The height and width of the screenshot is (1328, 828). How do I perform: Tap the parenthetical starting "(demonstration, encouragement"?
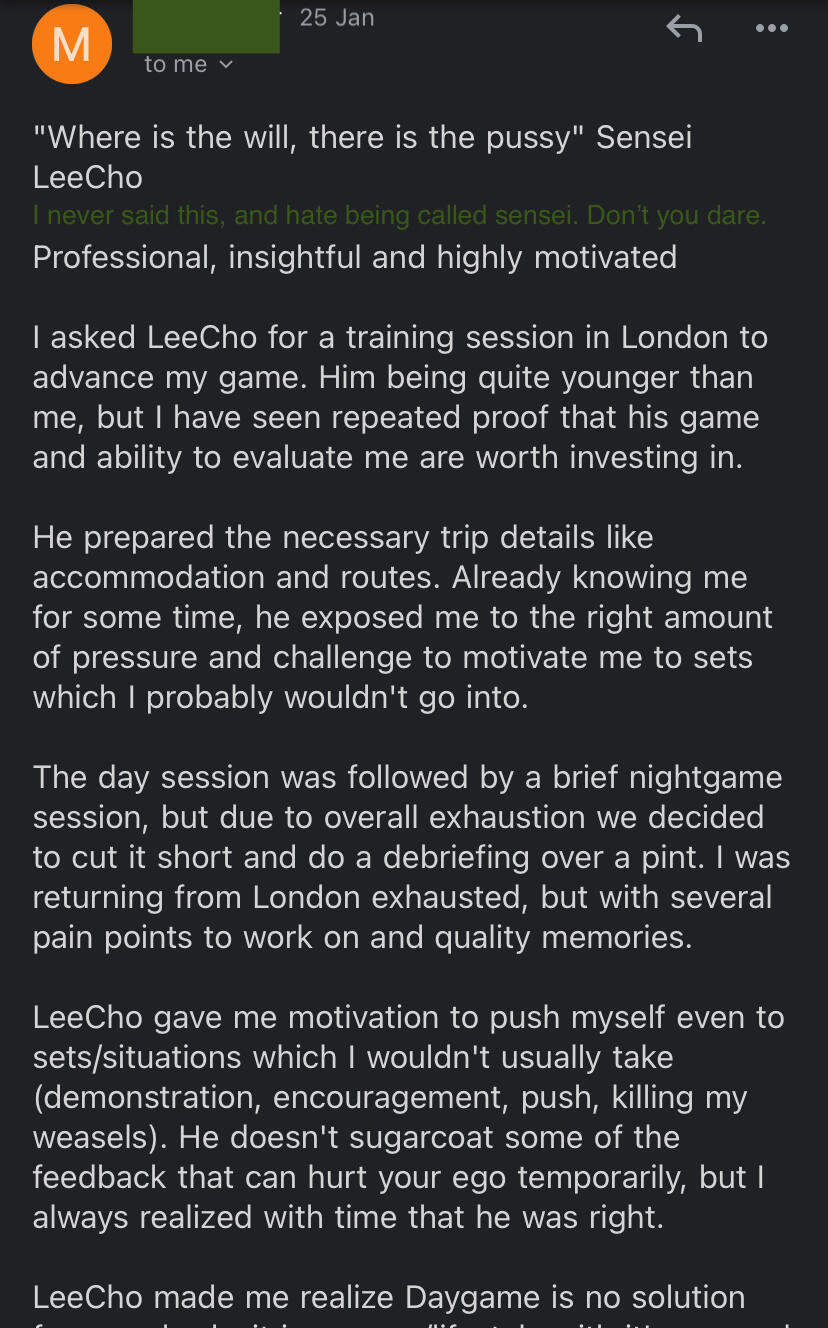pyautogui.click(x=389, y=1097)
